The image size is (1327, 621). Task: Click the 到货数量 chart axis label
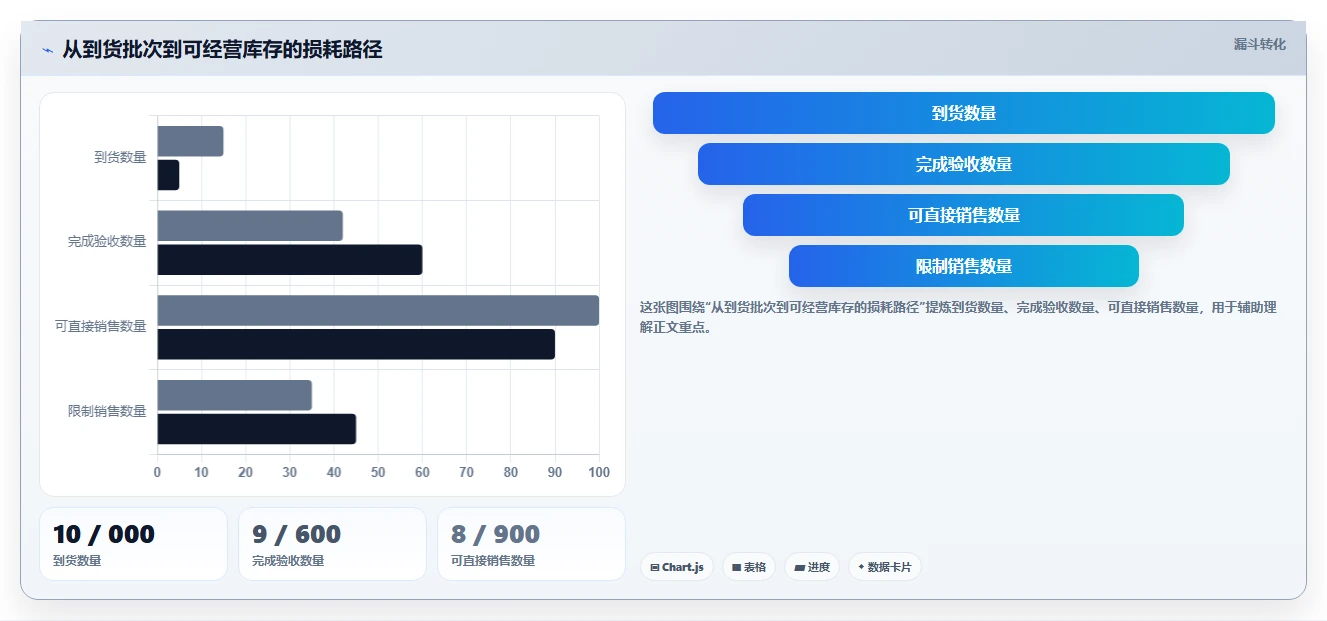point(120,157)
